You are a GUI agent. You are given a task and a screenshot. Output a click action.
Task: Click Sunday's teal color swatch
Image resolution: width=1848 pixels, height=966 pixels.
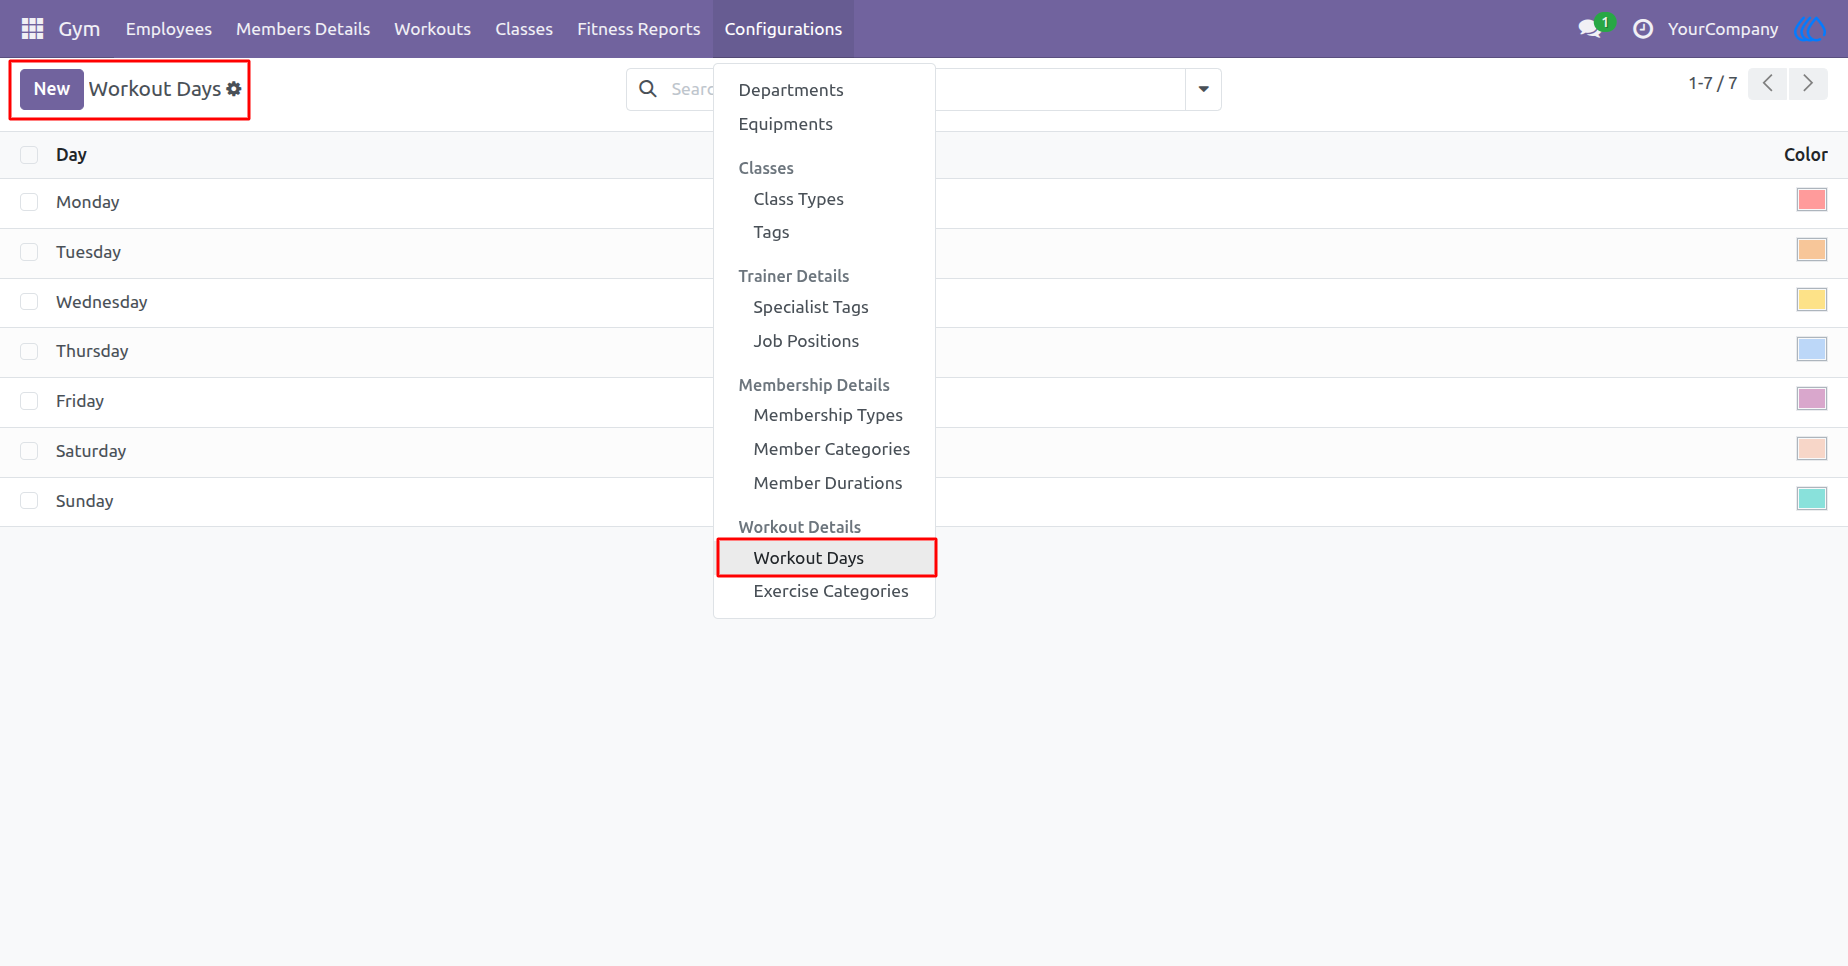[1811, 498]
